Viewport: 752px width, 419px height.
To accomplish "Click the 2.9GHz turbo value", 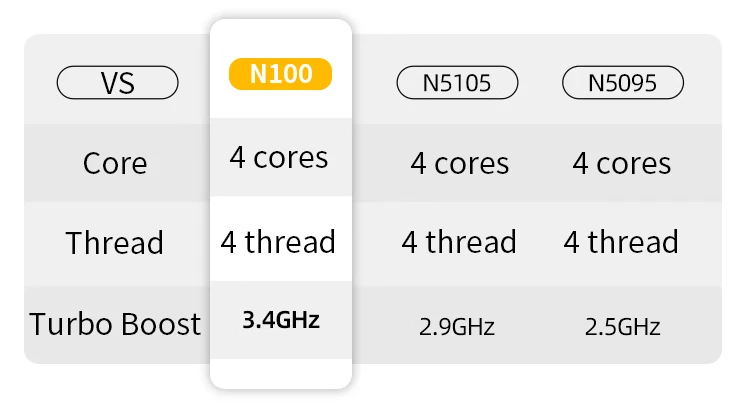I will click(x=459, y=326).
